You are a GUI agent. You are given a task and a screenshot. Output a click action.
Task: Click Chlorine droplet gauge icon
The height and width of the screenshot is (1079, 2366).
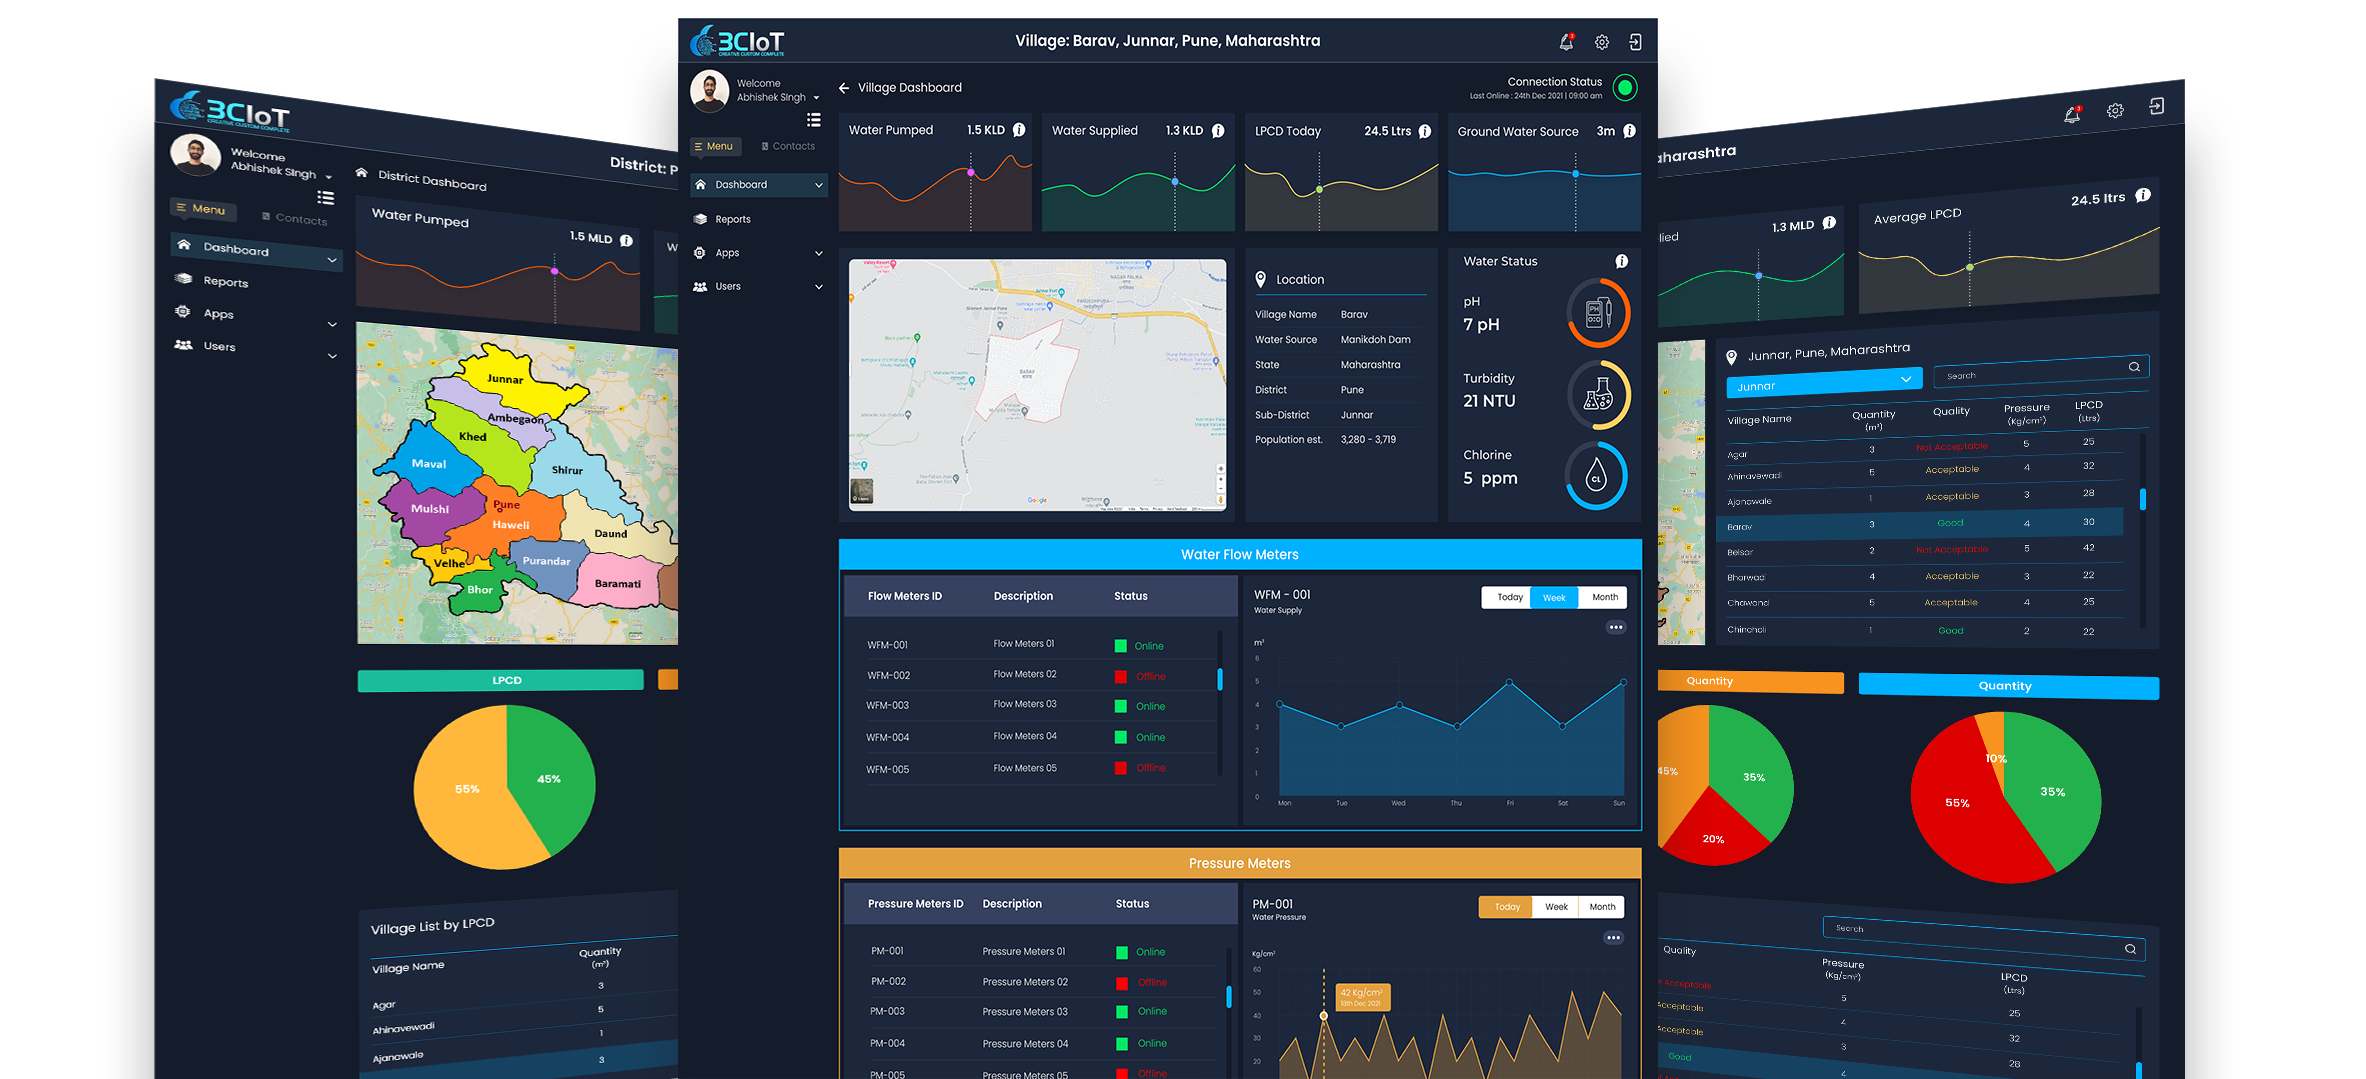(x=1596, y=476)
